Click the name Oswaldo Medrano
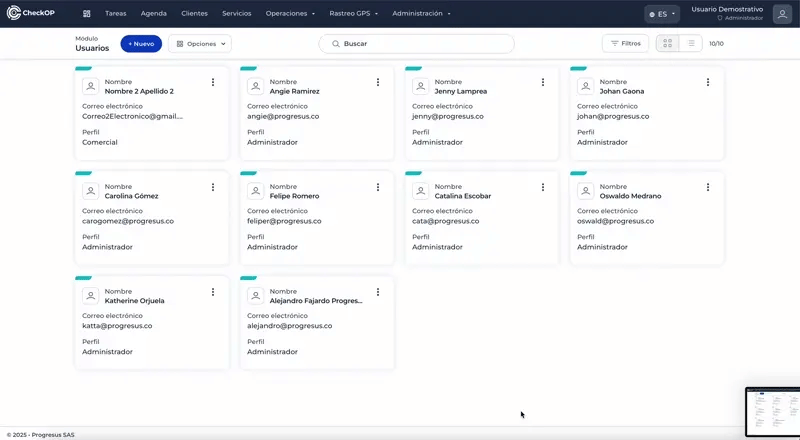 click(631, 196)
